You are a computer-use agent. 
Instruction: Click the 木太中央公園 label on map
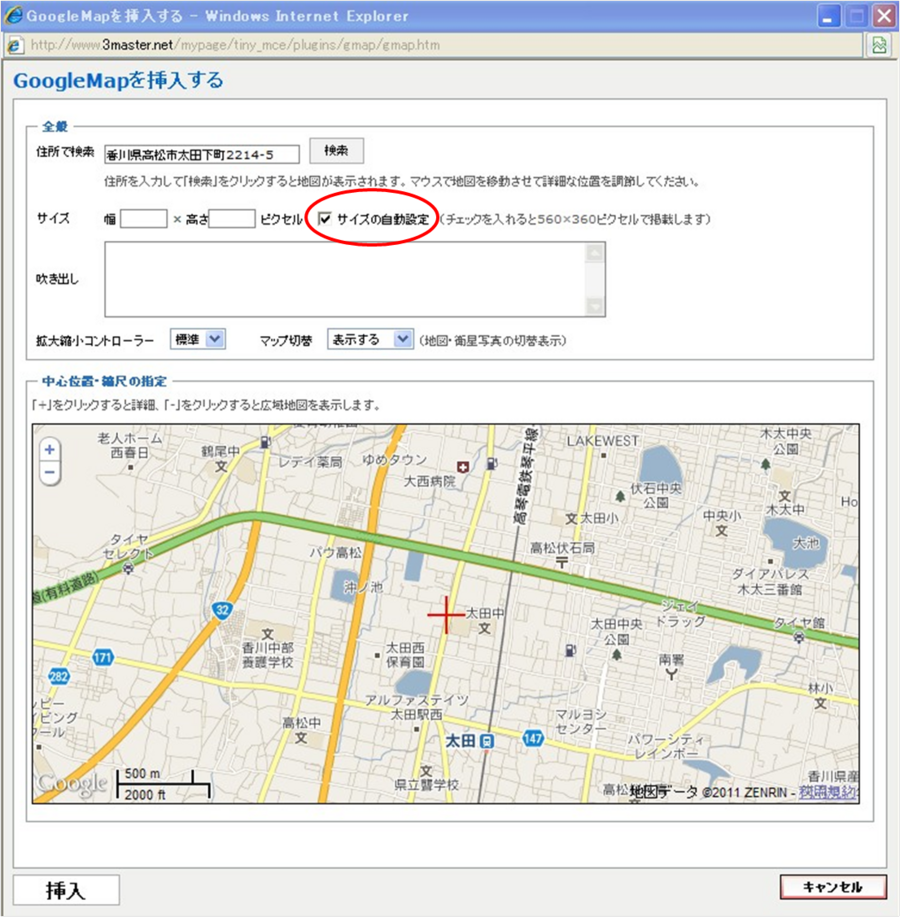pyautogui.click(x=785, y=441)
